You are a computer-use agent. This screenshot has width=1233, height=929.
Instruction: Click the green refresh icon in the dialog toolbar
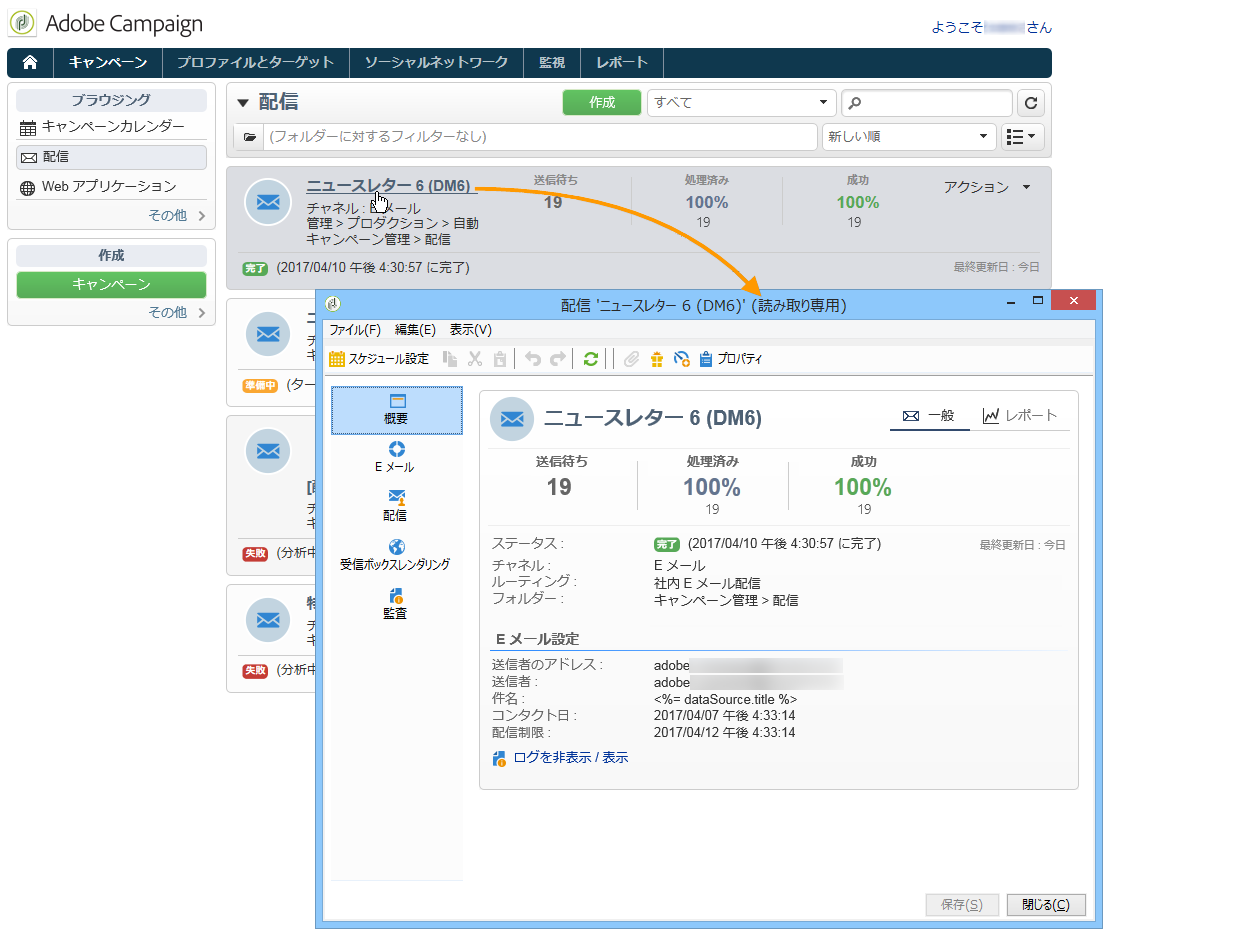[591, 359]
